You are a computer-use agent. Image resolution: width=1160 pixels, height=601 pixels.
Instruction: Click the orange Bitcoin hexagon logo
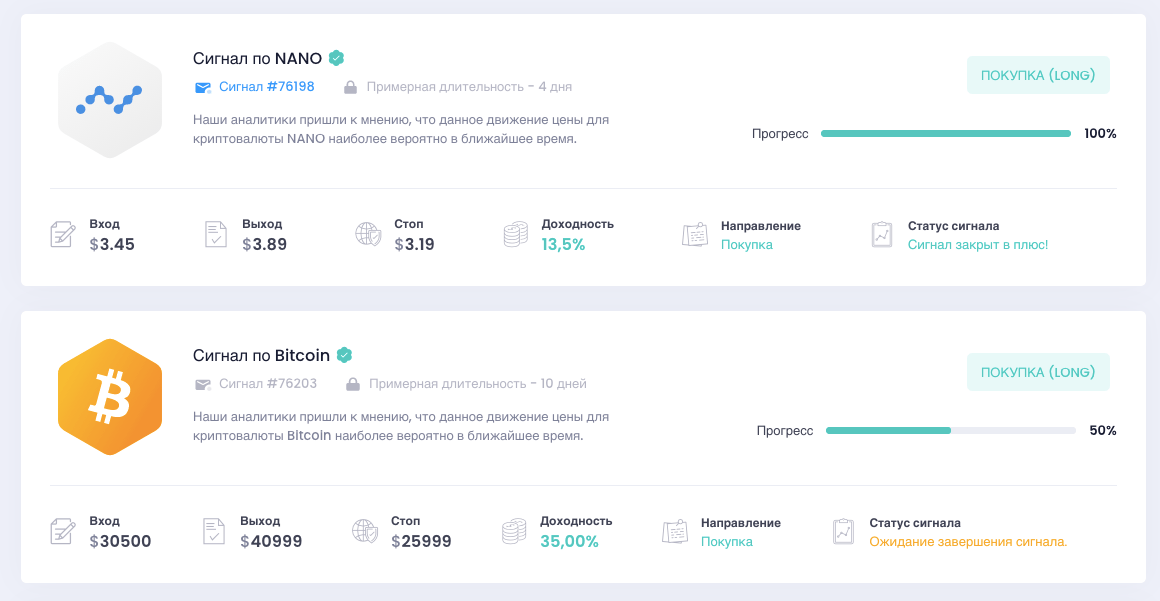110,396
